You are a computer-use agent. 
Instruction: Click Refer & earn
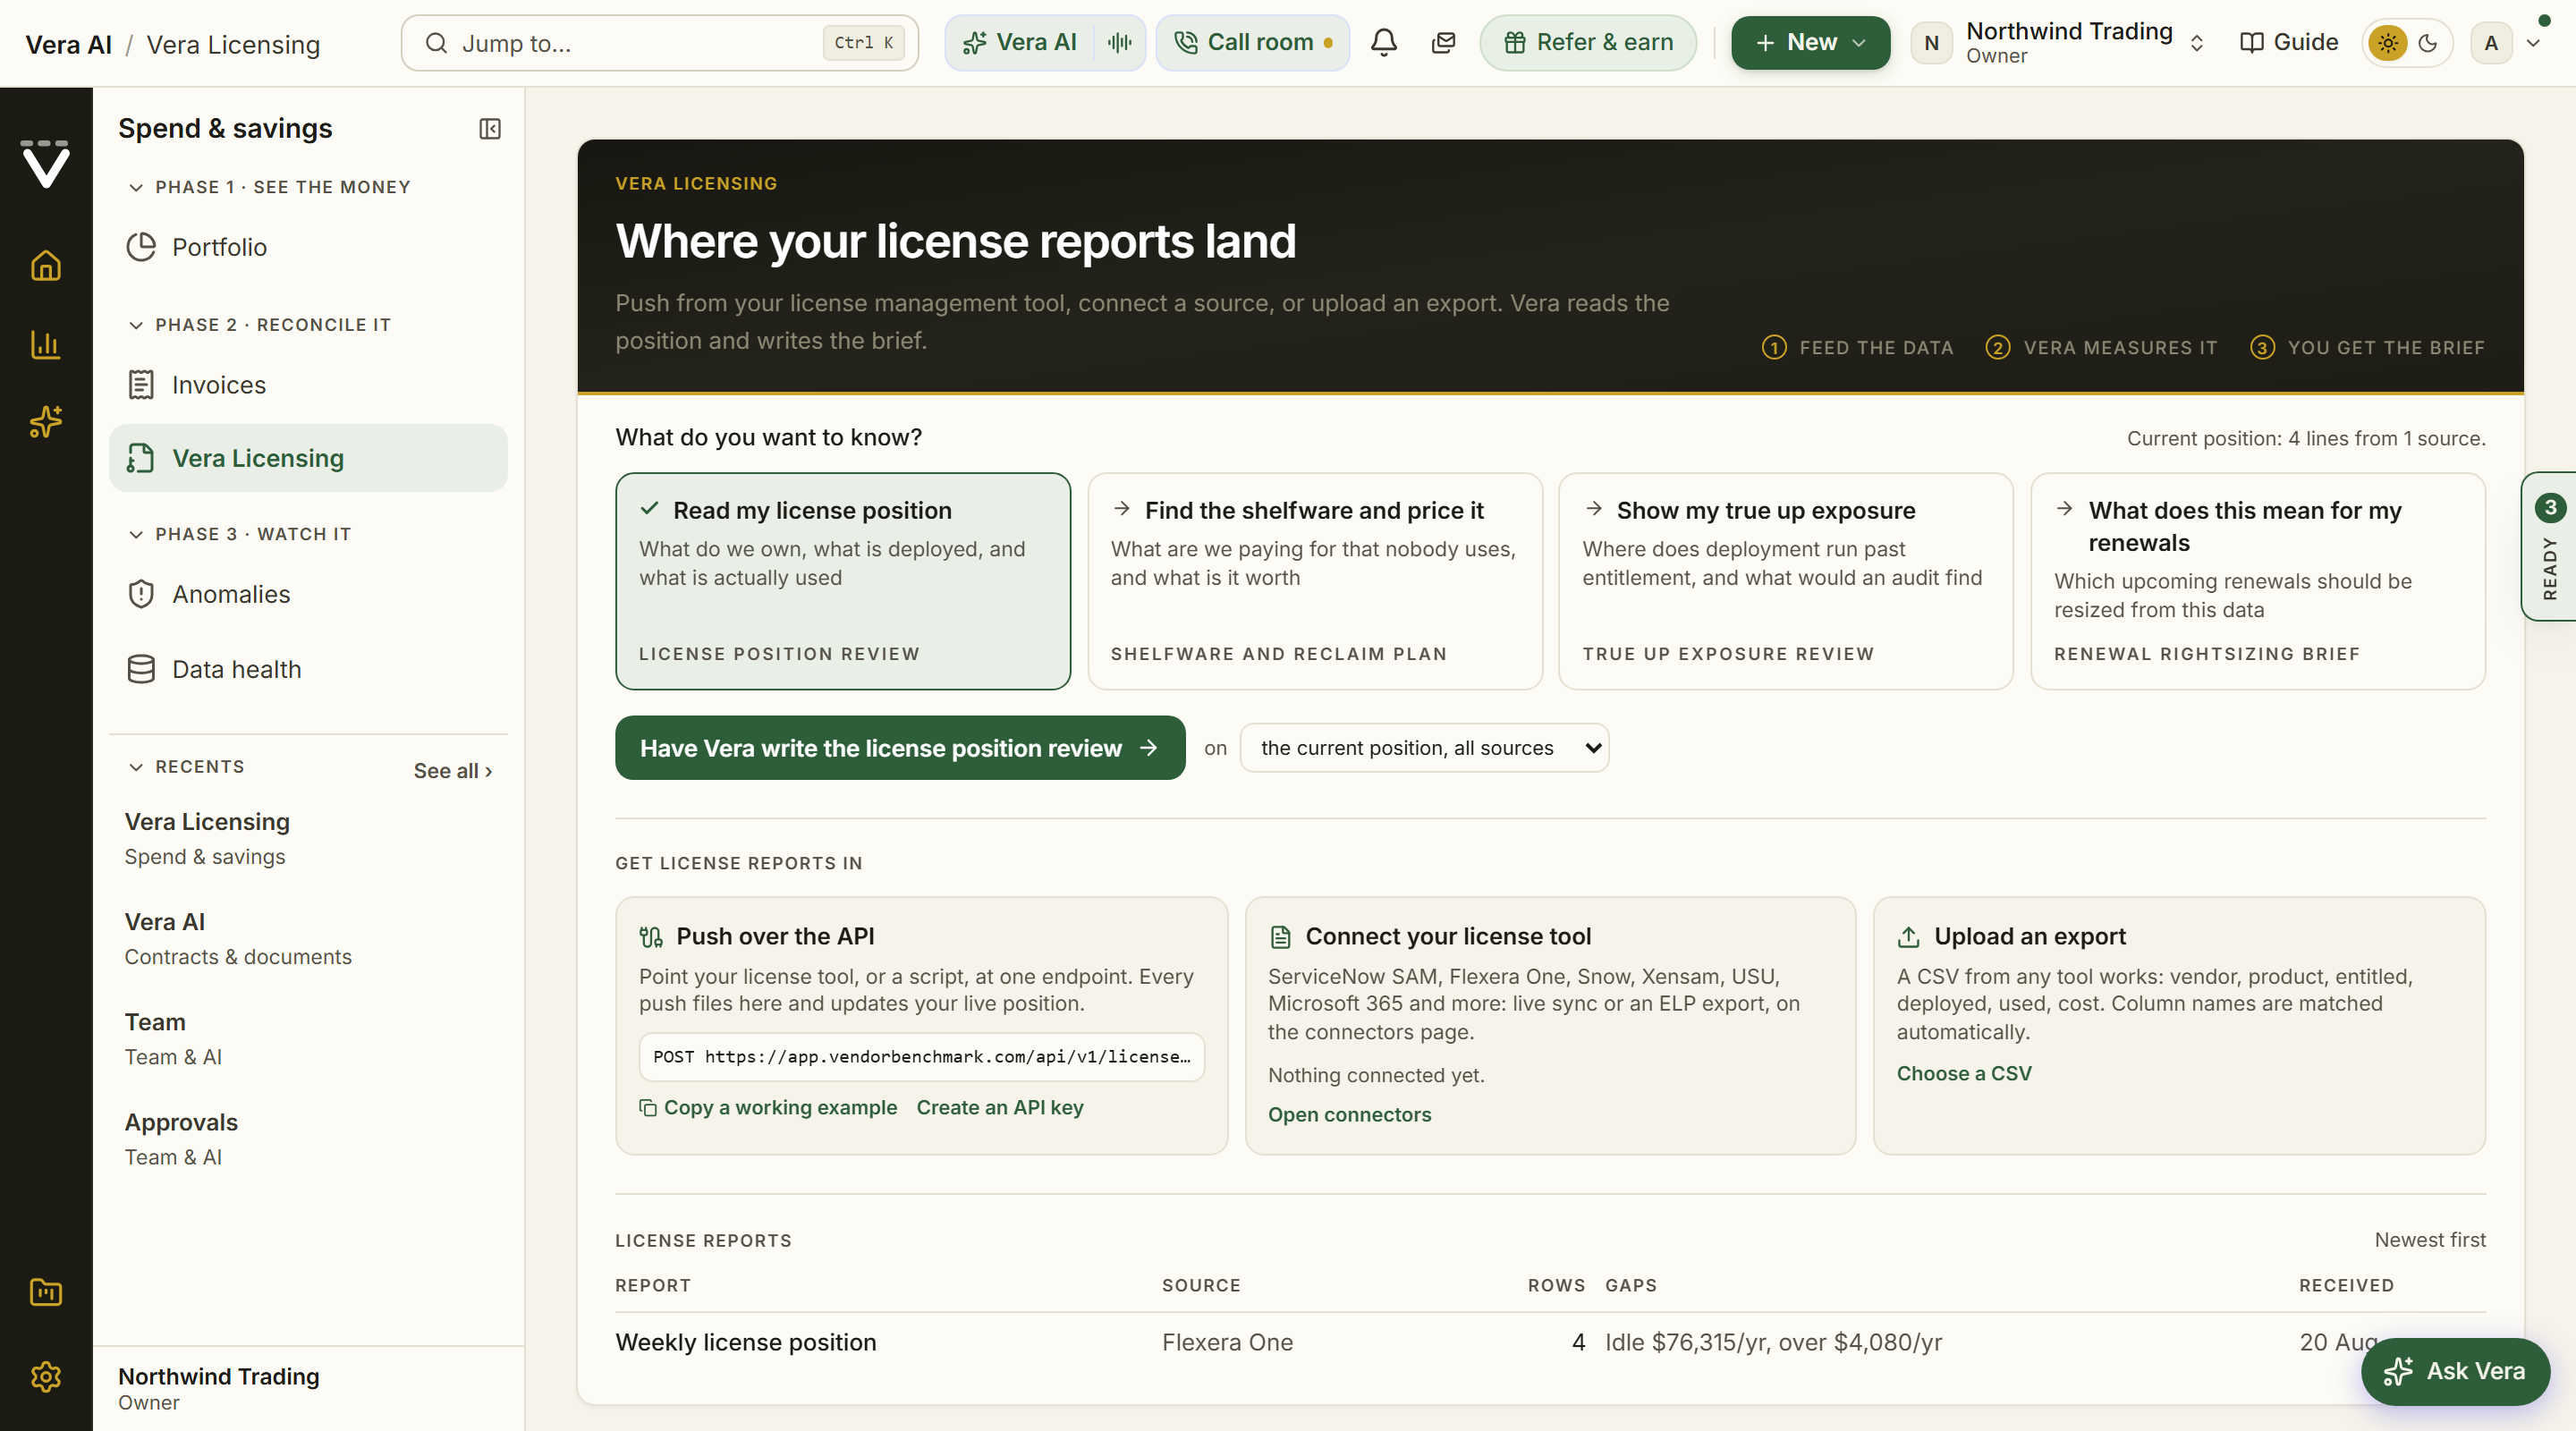pos(1588,42)
